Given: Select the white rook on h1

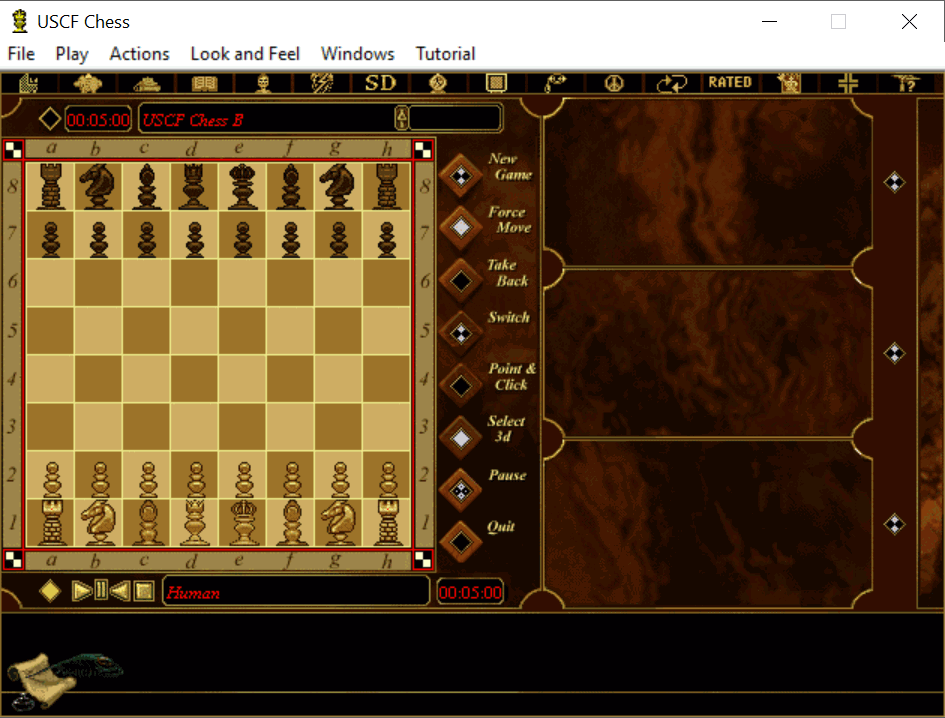Looking at the screenshot, I should (x=387, y=523).
